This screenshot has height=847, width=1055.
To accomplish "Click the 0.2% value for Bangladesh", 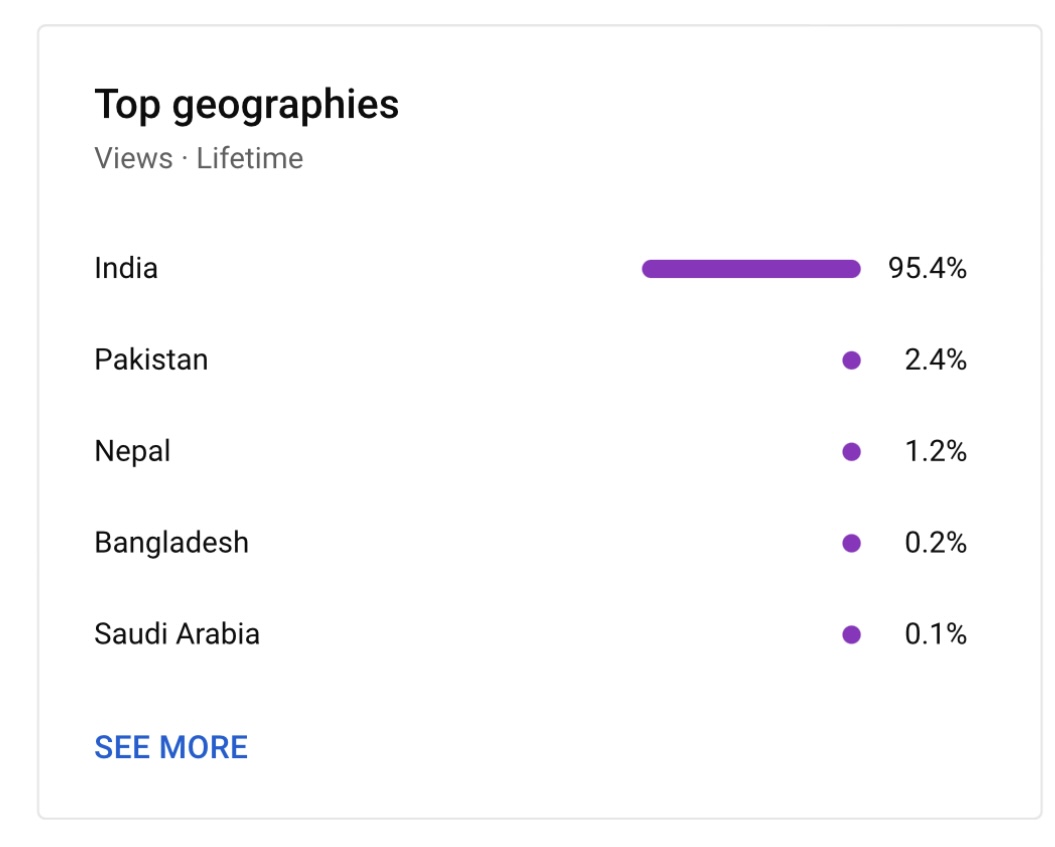I will click(x=935, y=543).
